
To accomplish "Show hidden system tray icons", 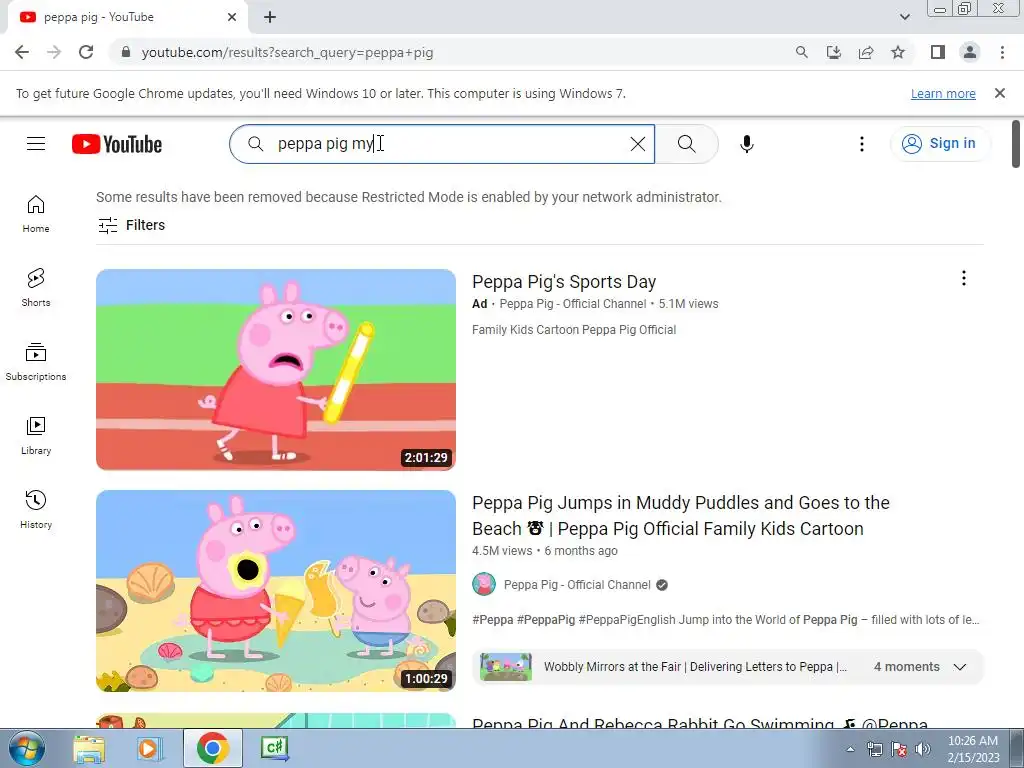I will [850, 749].
